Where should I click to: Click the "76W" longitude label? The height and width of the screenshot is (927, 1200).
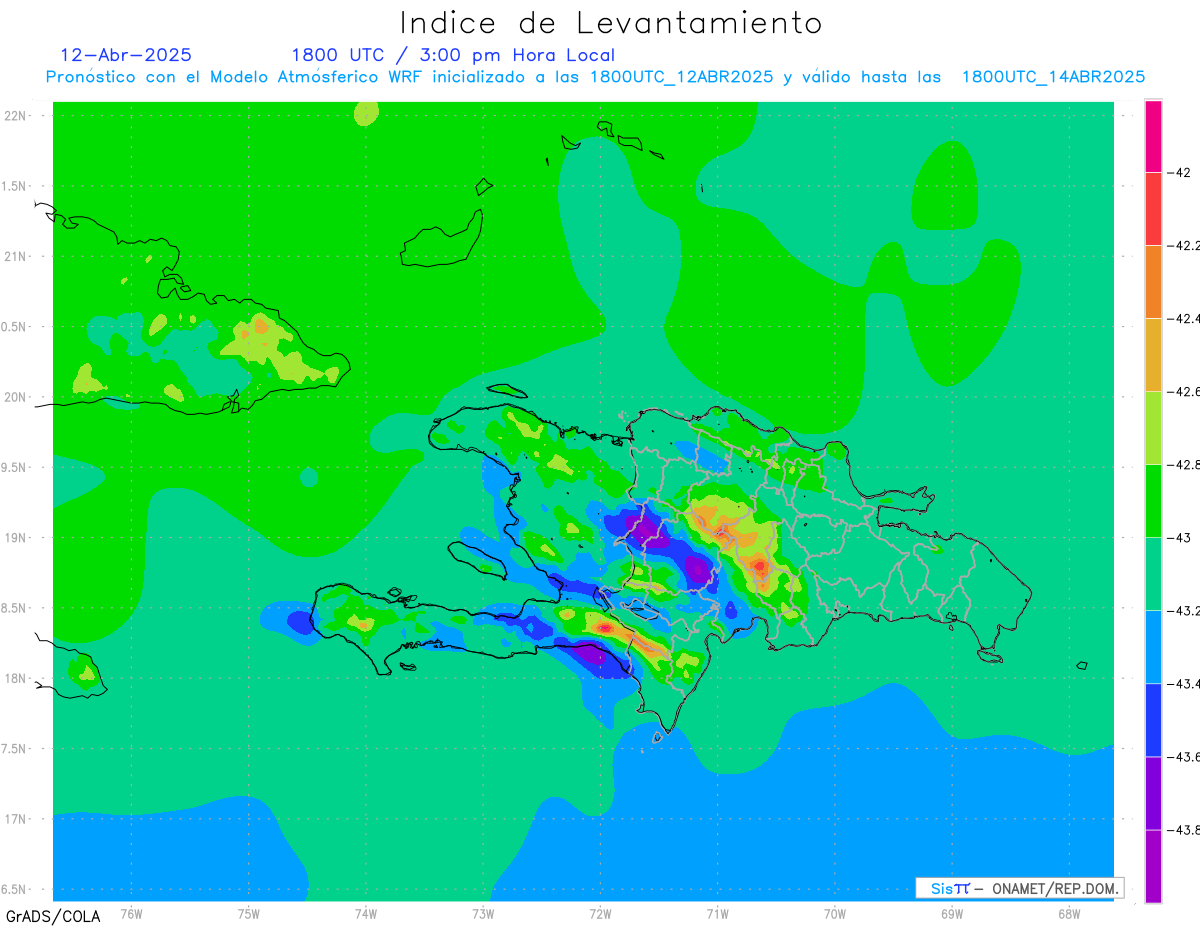[x=131, y=913]
